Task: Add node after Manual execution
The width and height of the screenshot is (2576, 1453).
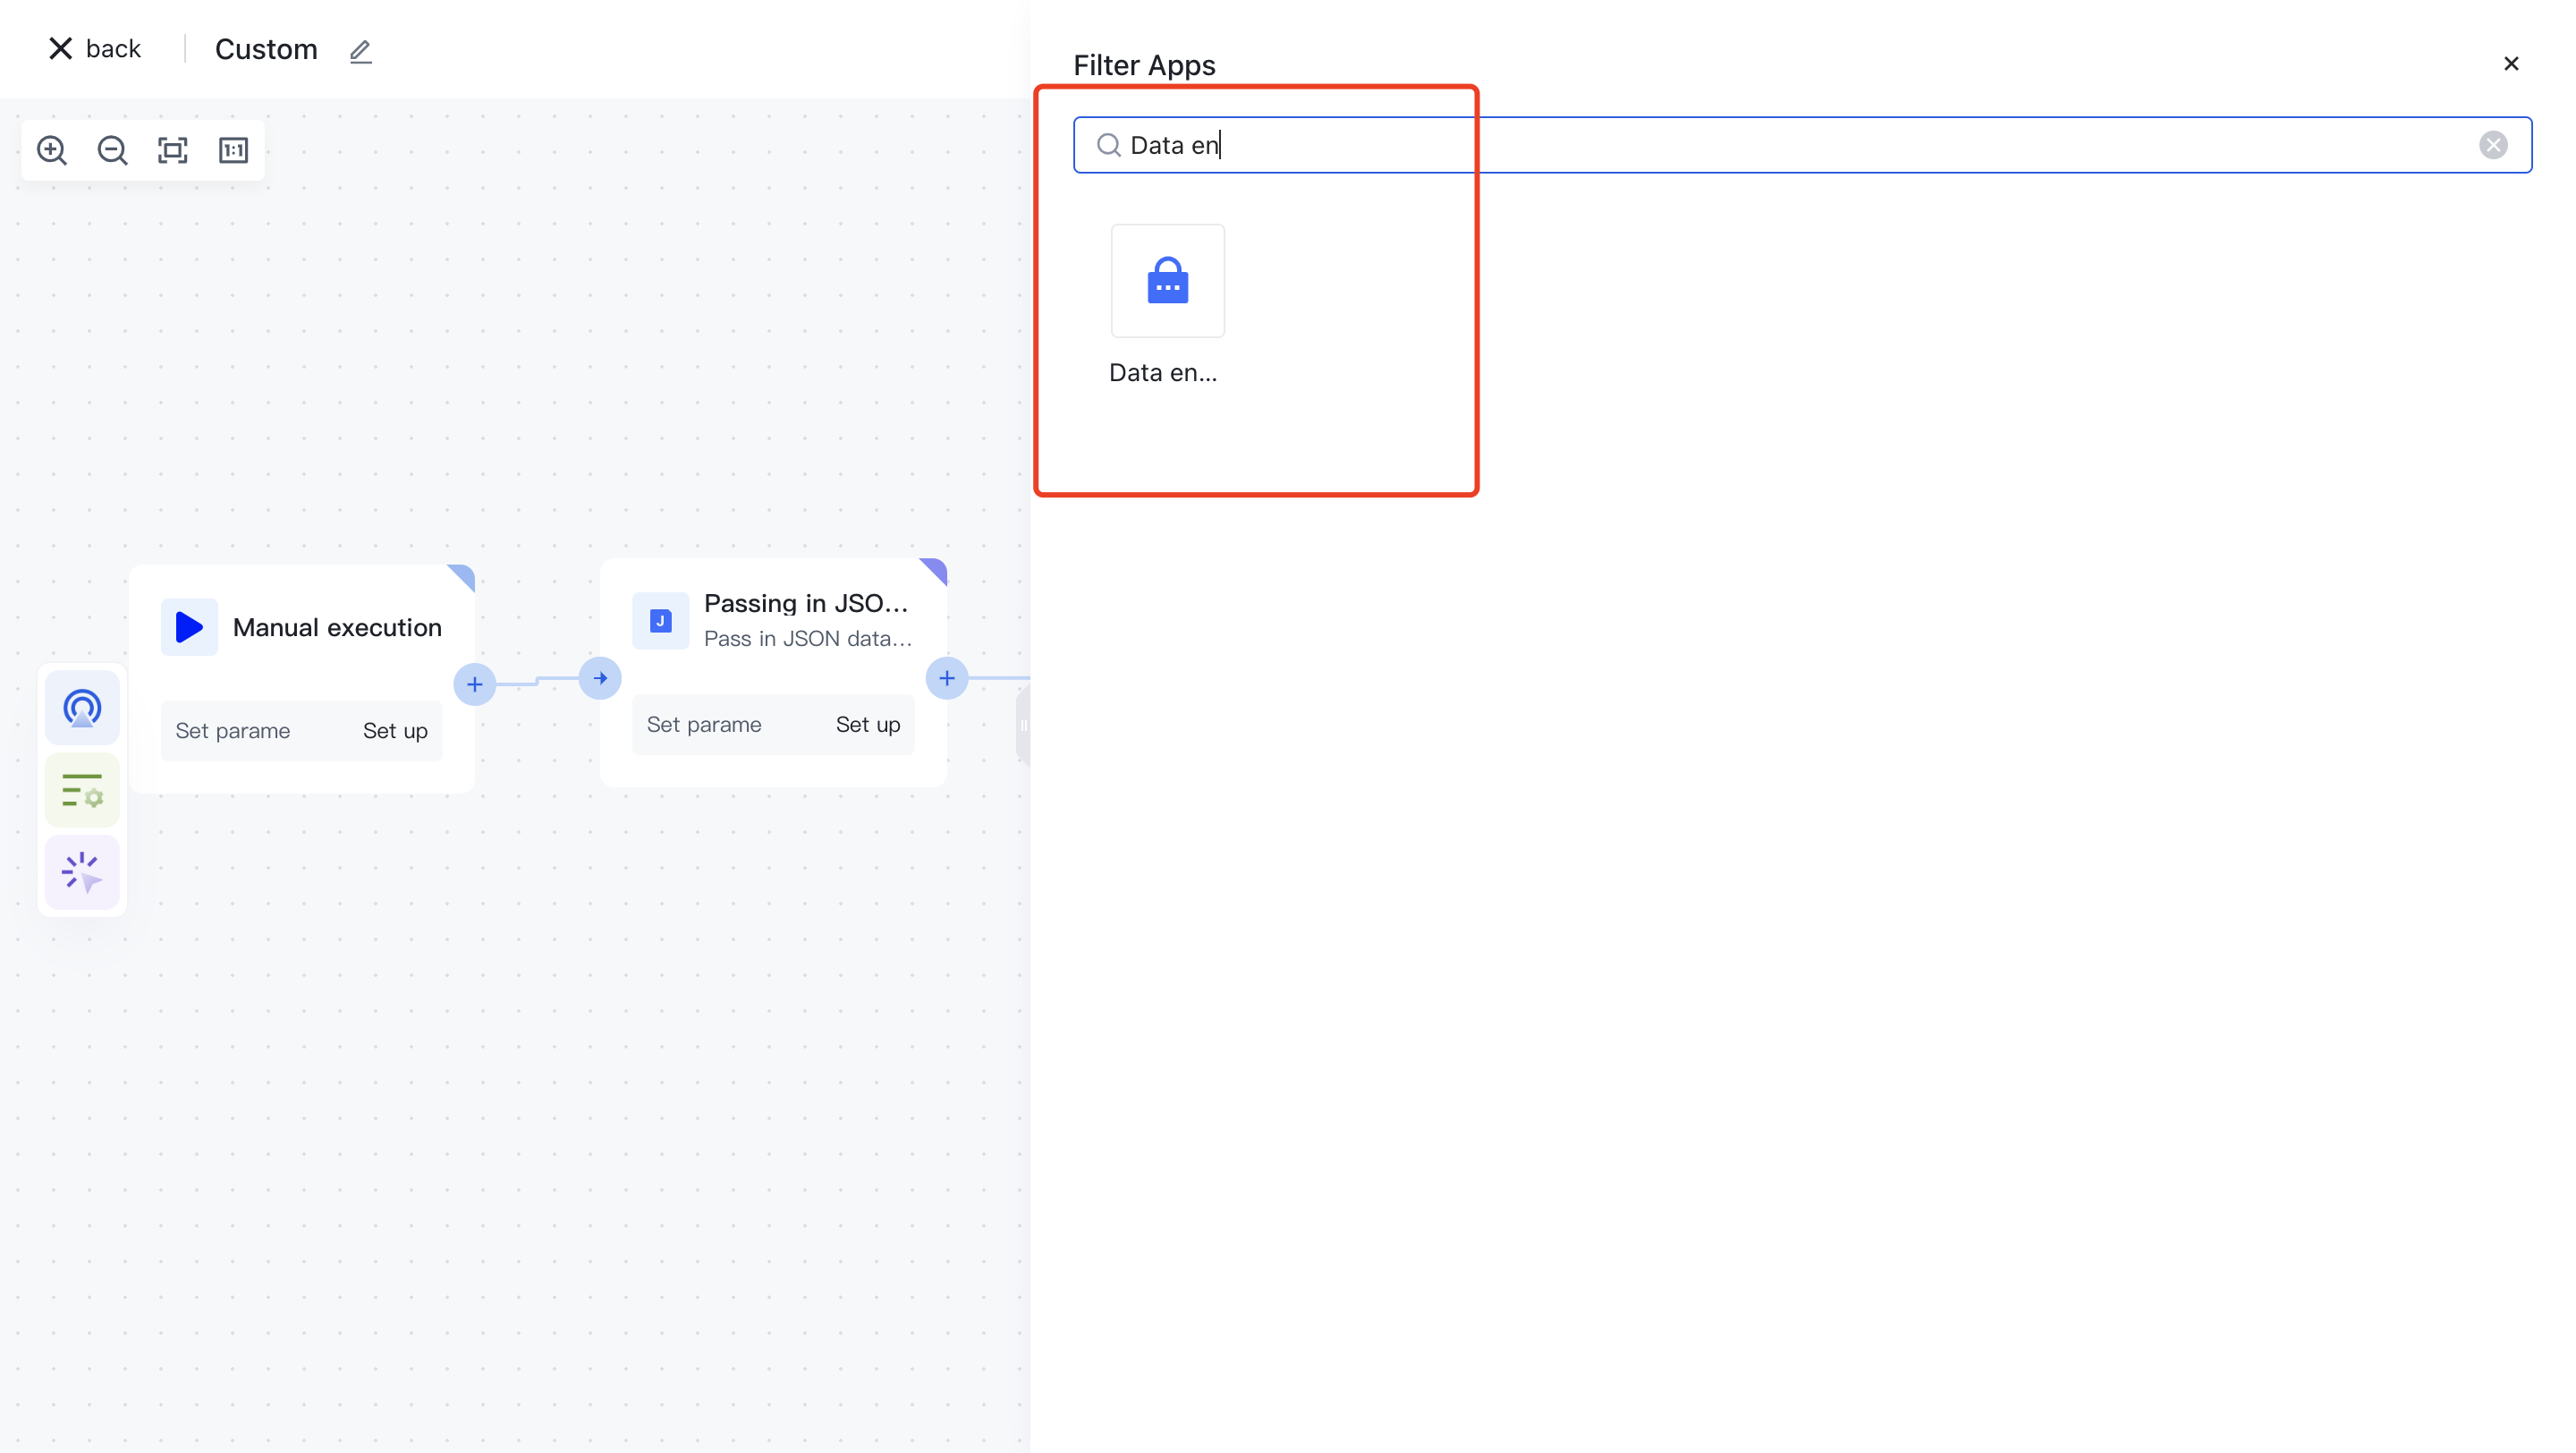Action: coord(475,685)
